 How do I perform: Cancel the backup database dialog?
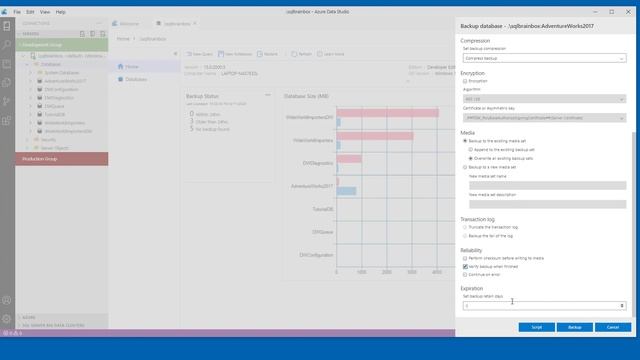pyautogui.click(x=613, y=327)
